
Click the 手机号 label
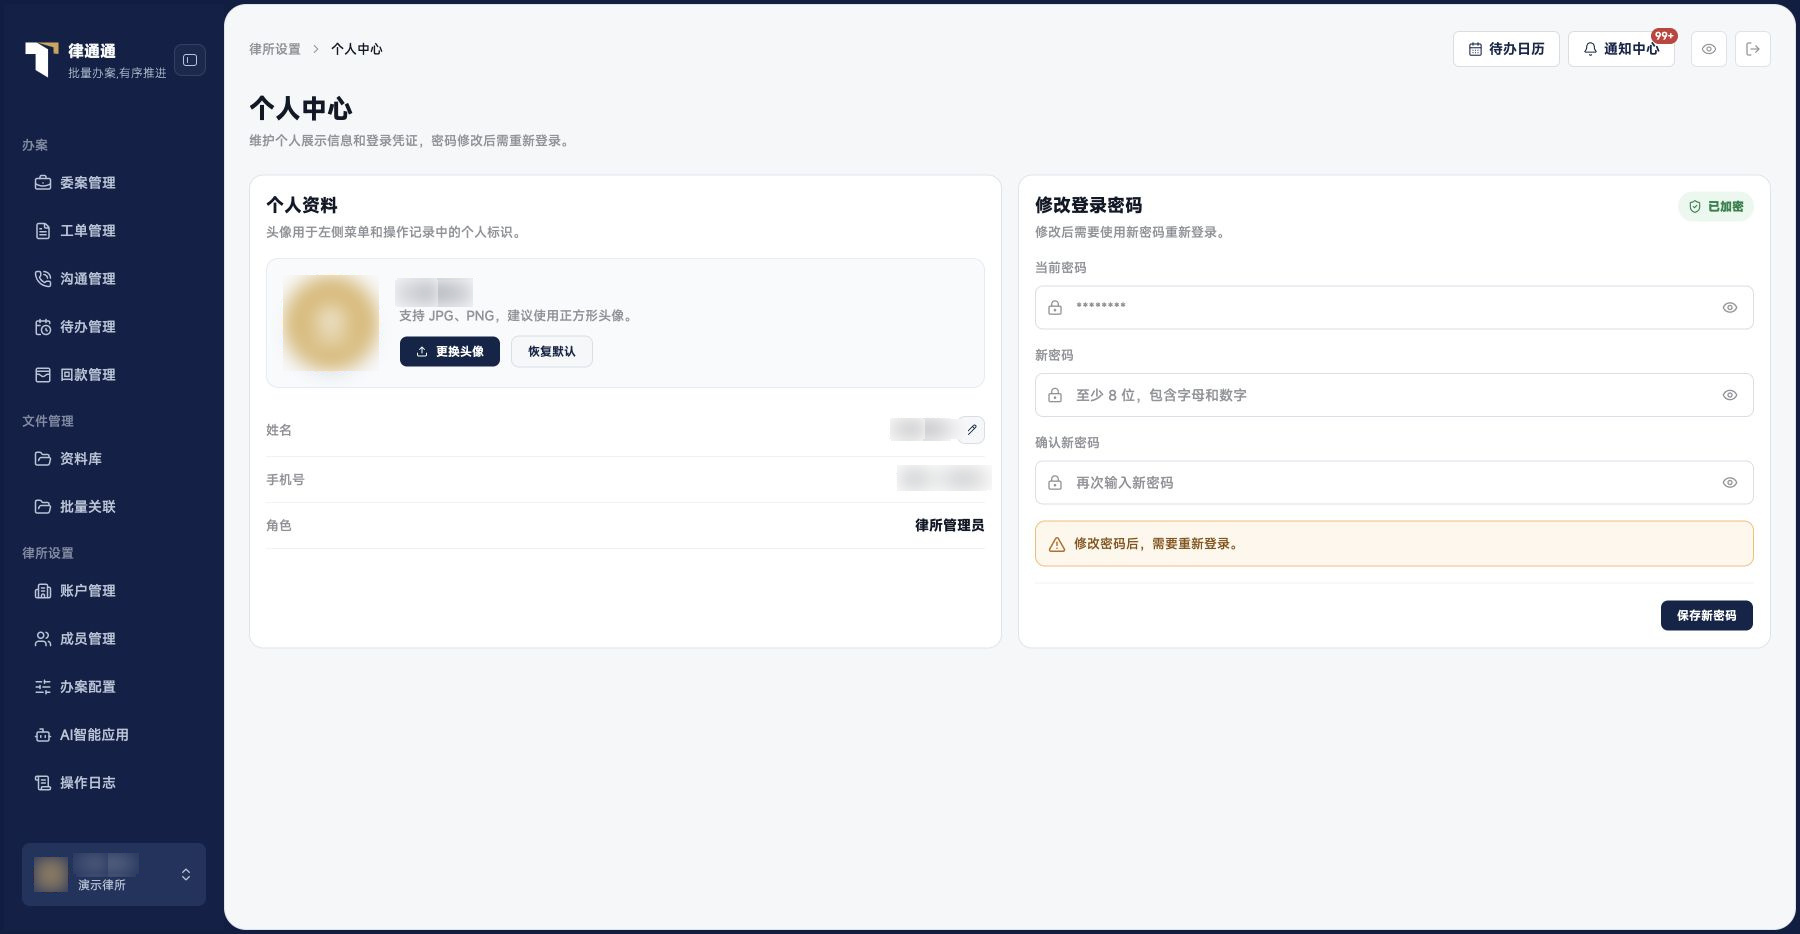point(285,480)
